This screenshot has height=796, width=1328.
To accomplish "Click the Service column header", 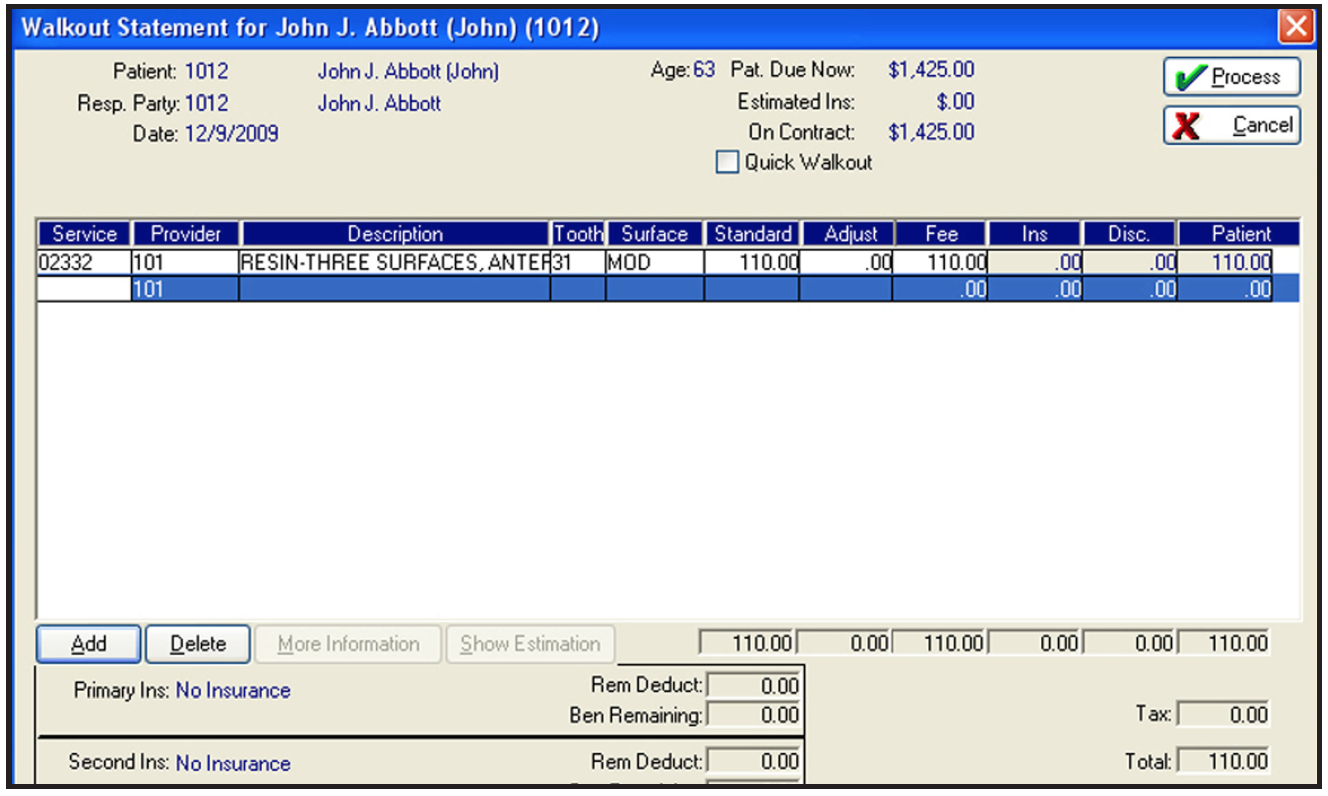I will 84,234.
